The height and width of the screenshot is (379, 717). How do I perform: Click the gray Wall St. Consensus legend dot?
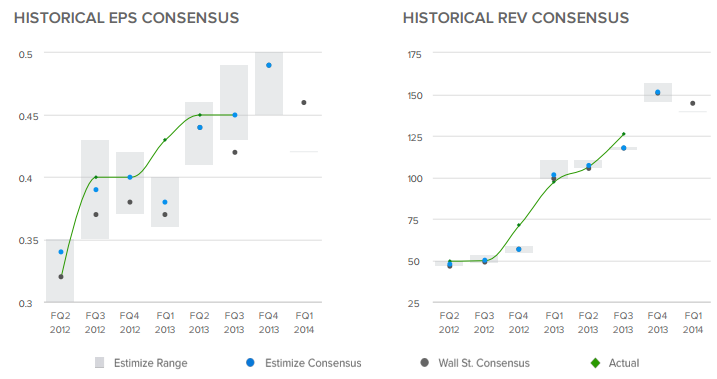tap(424, 363)
